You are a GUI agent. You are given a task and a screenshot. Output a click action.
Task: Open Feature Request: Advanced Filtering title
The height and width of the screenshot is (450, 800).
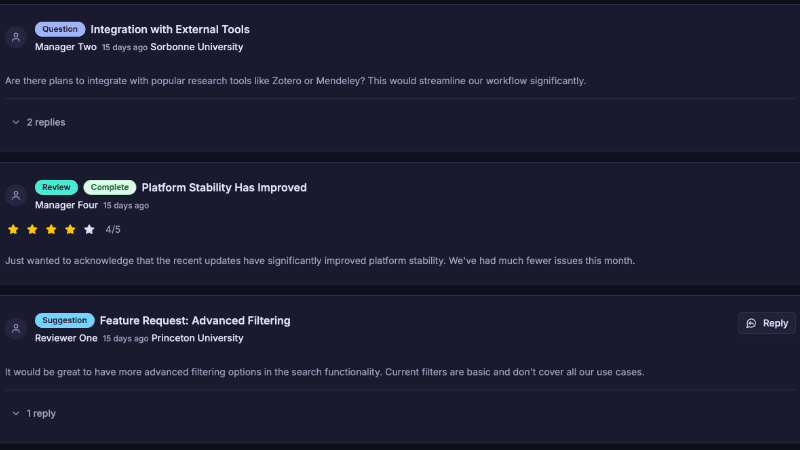tap(195, 320)
